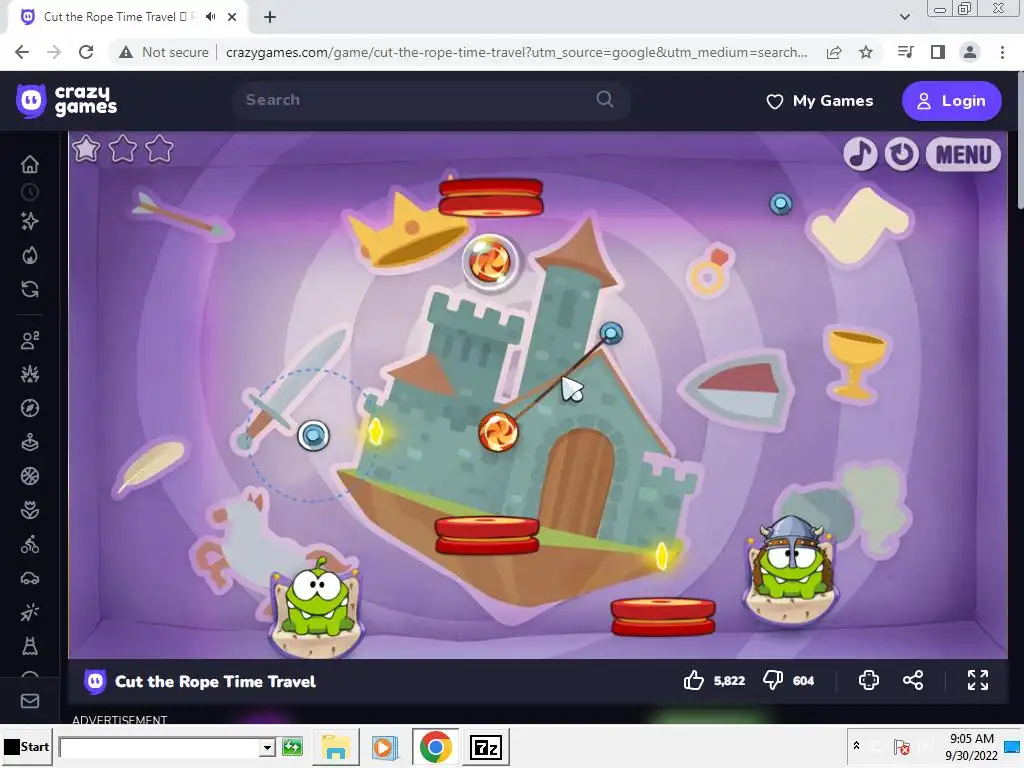Open multiplayer people icon in sidebar
The height and width of the screenshot is (768, 1024).
click(x=30, y=340)
